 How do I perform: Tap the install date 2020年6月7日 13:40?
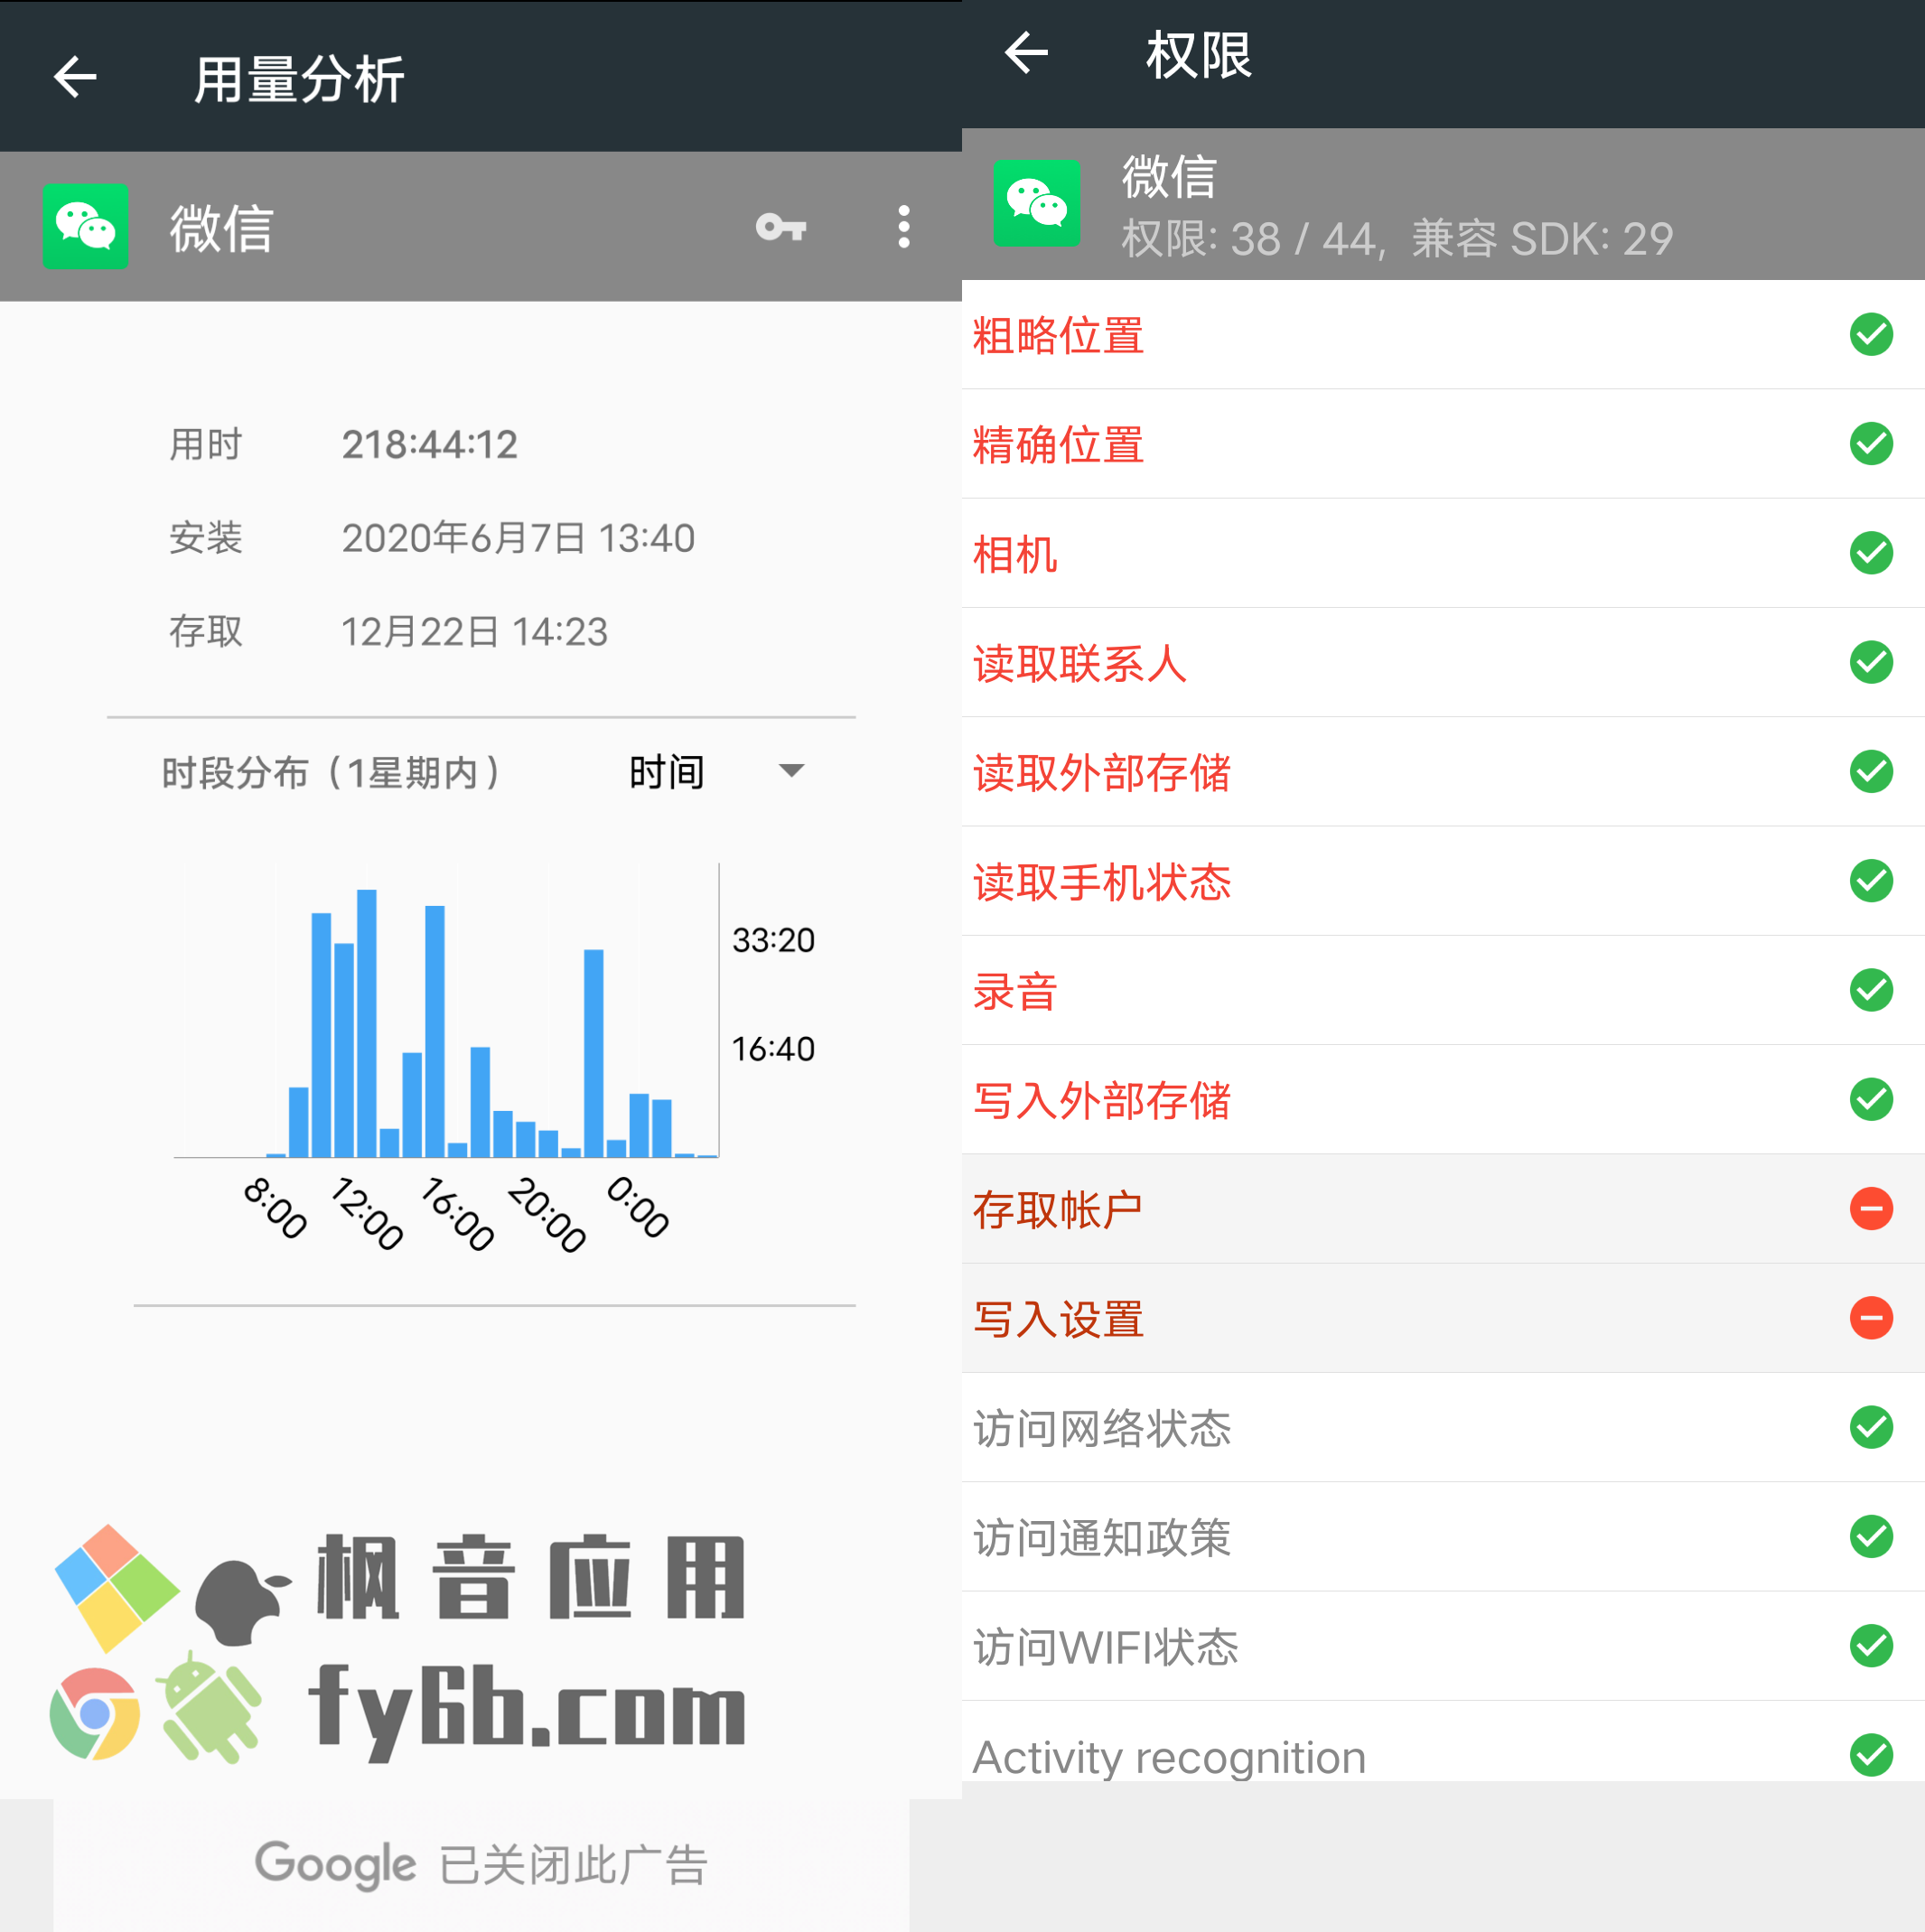[518, 538]
